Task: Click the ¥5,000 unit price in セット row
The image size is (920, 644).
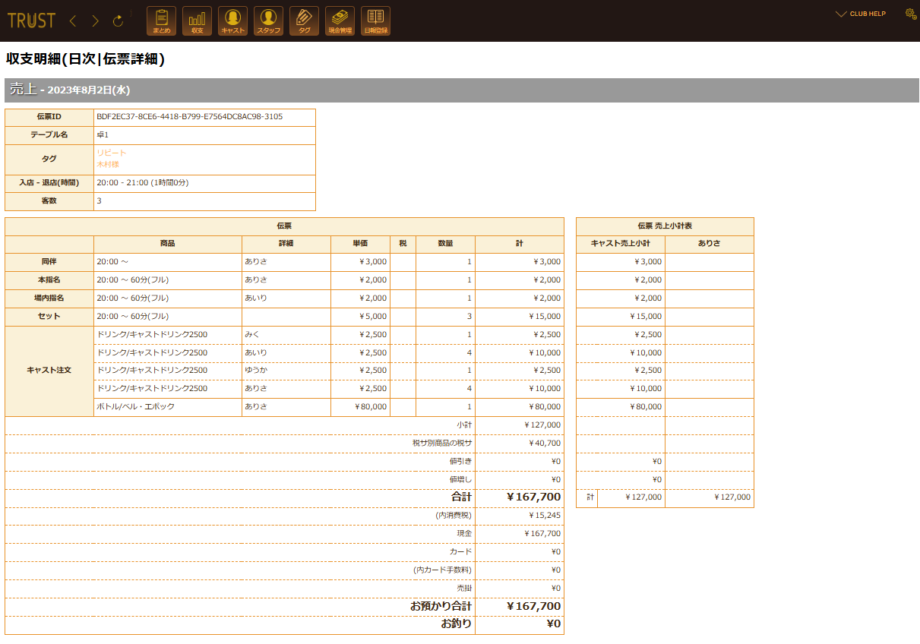Action: [373, 317]
